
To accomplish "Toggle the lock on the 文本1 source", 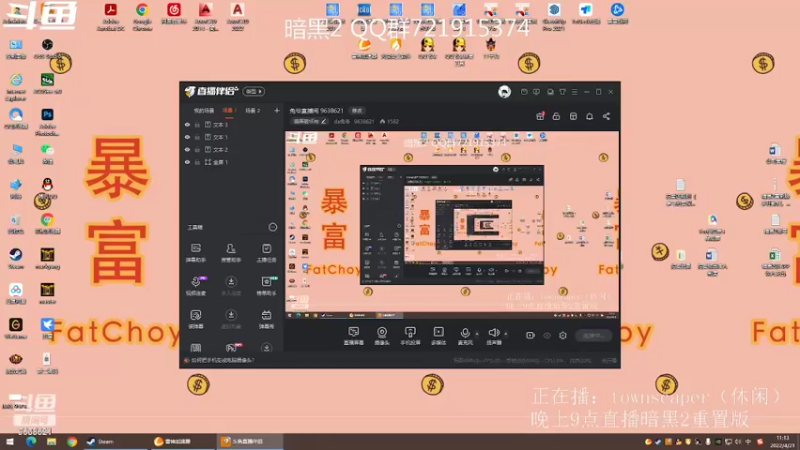I will pos(197,137).
